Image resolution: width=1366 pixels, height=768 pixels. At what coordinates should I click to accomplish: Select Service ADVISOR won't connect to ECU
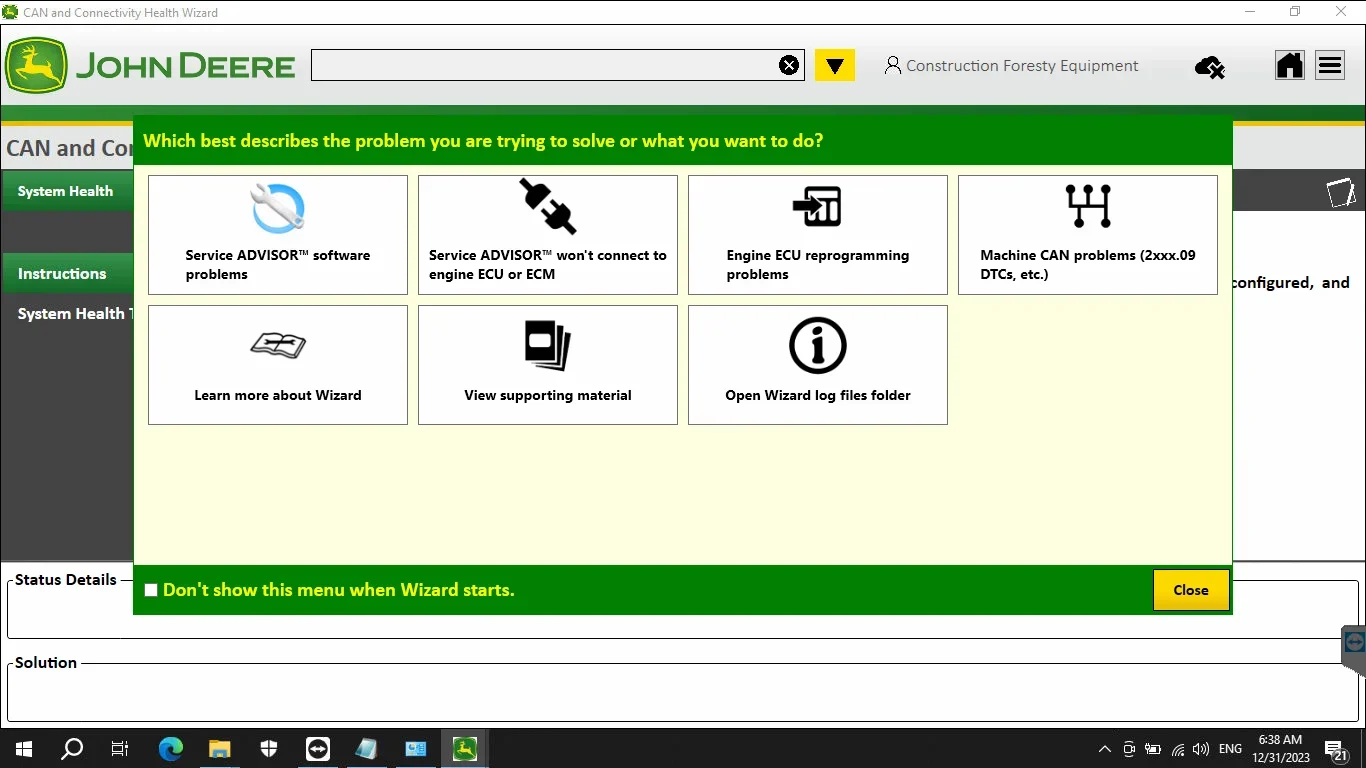click(x=548, y=235)
